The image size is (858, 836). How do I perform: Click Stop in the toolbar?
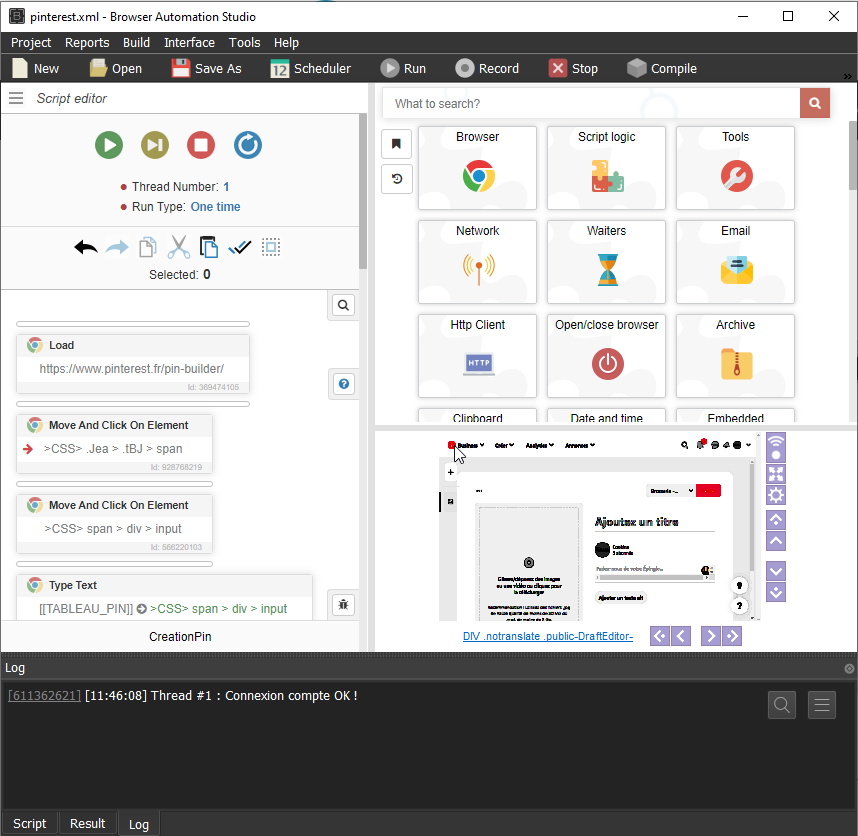point(573,68)
